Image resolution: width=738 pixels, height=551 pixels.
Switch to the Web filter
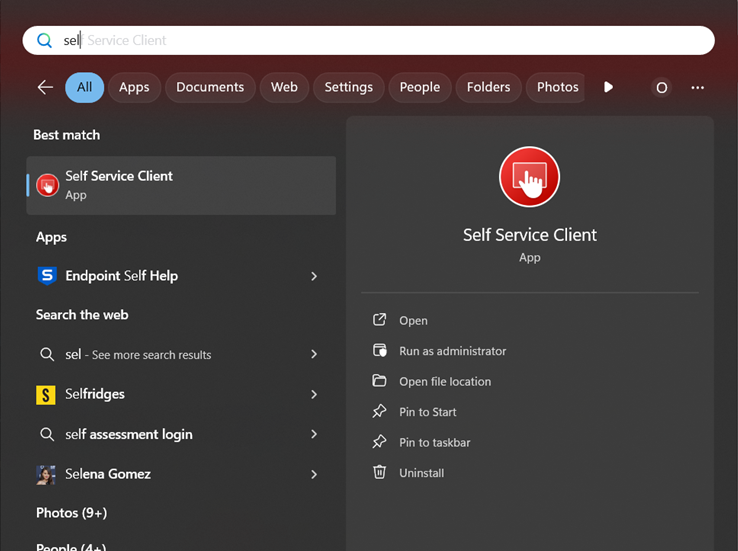(284, 87)
